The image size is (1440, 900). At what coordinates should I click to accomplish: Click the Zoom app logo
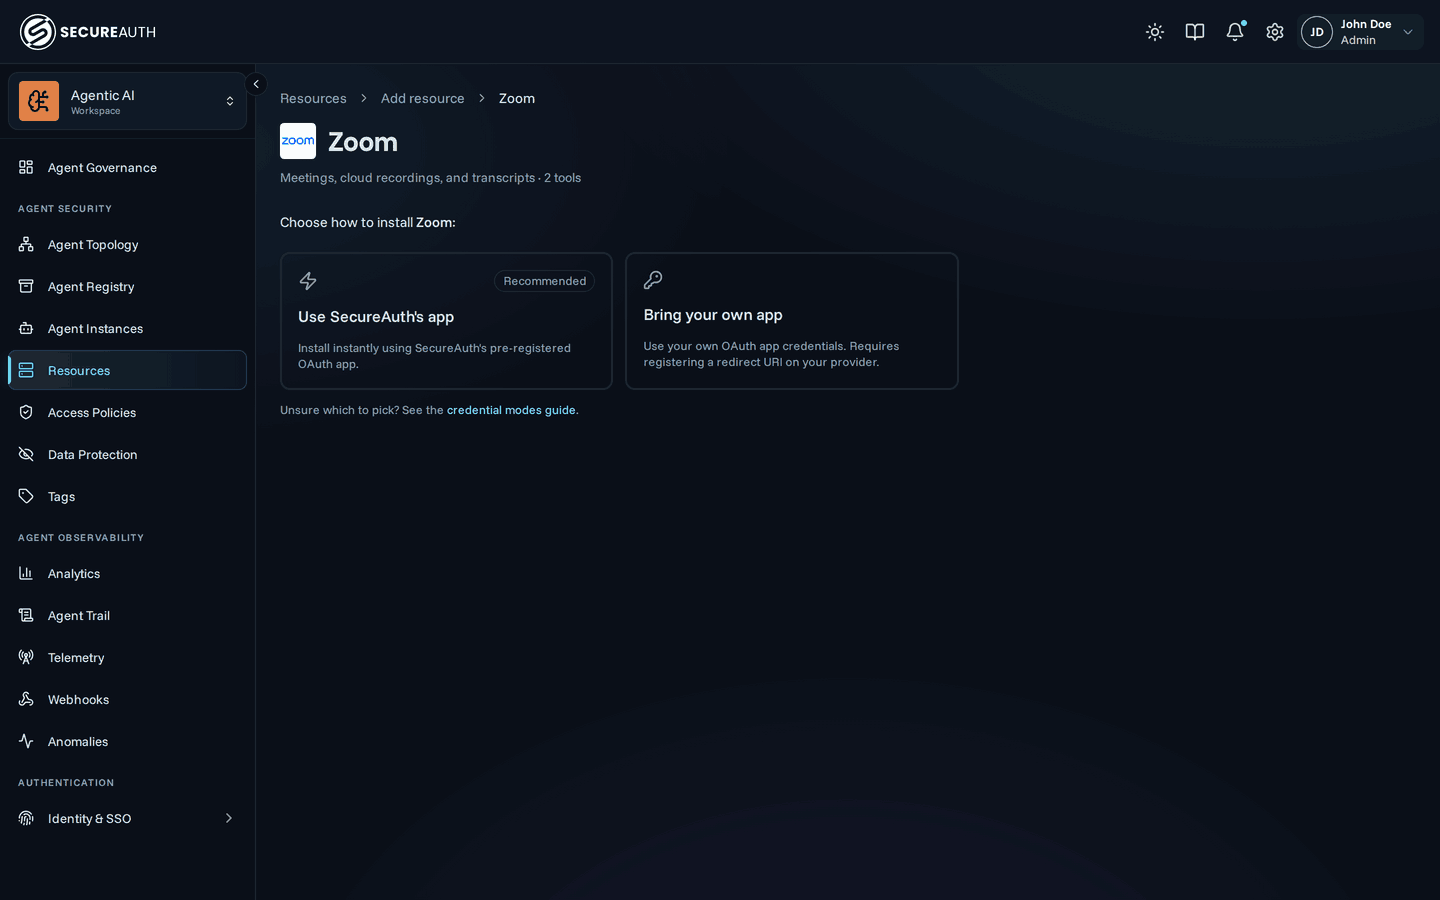[298, 141]
